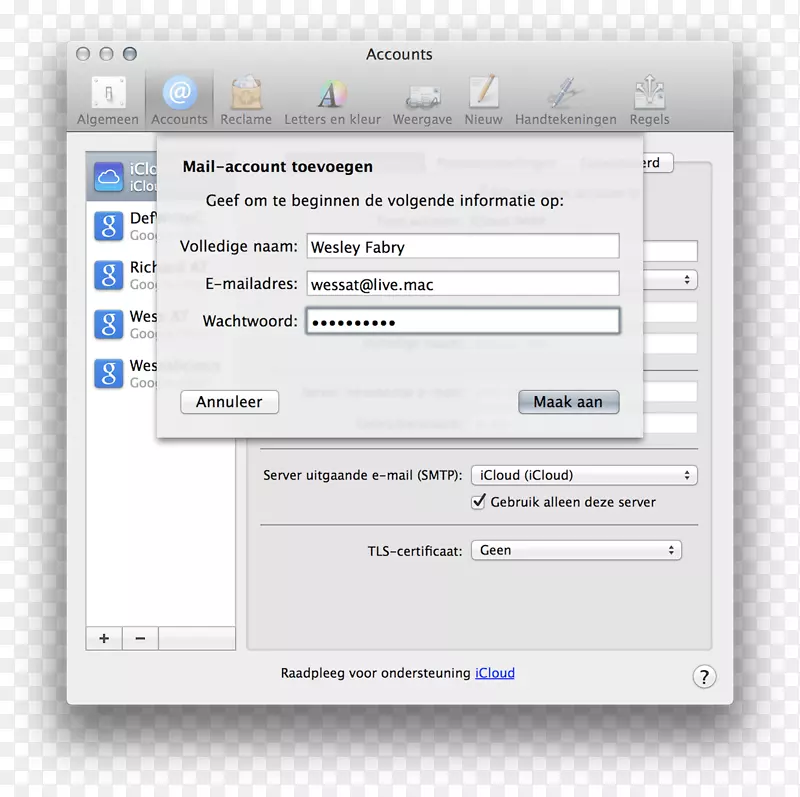Open the Algemeen preferences pane
Viewport: 800px width, 797px height.
[x=107, y=97]
